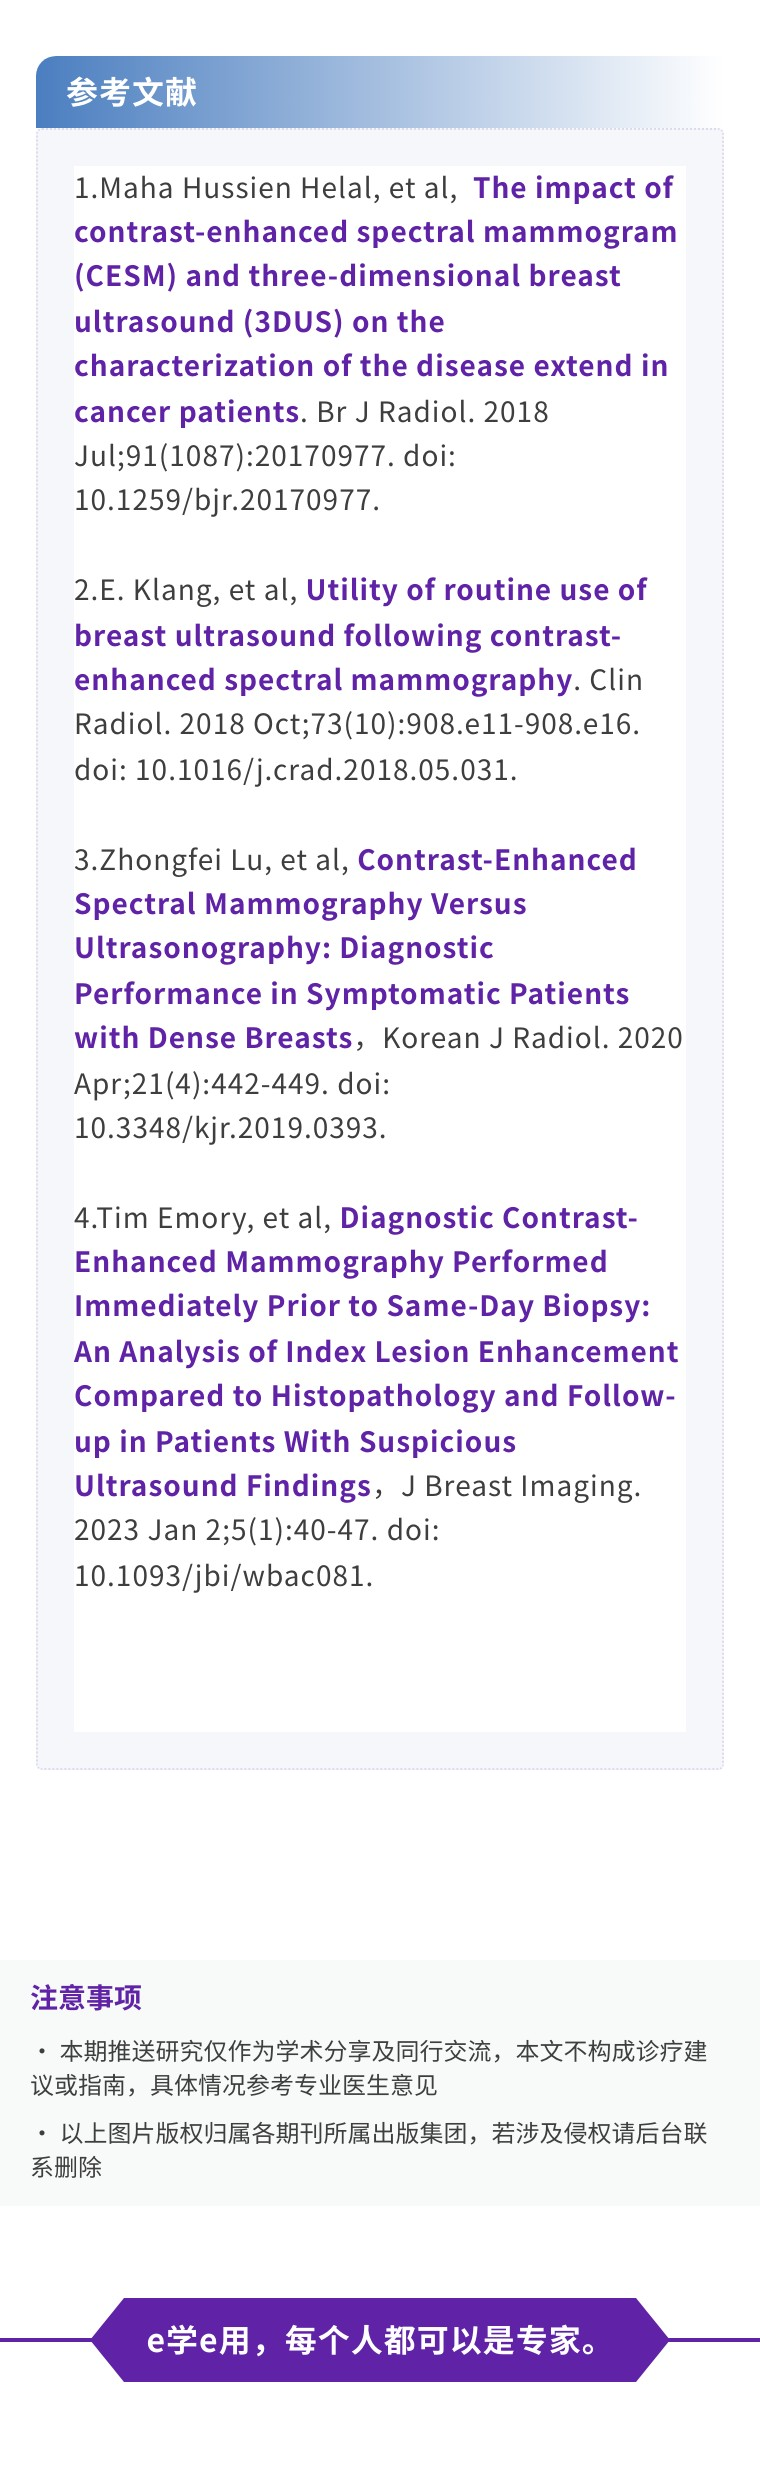This screenshot has width=760, height=2472.
Task: Click the "Korean J Radiol. 2020" journal citation
Action: coord(532,1038)
